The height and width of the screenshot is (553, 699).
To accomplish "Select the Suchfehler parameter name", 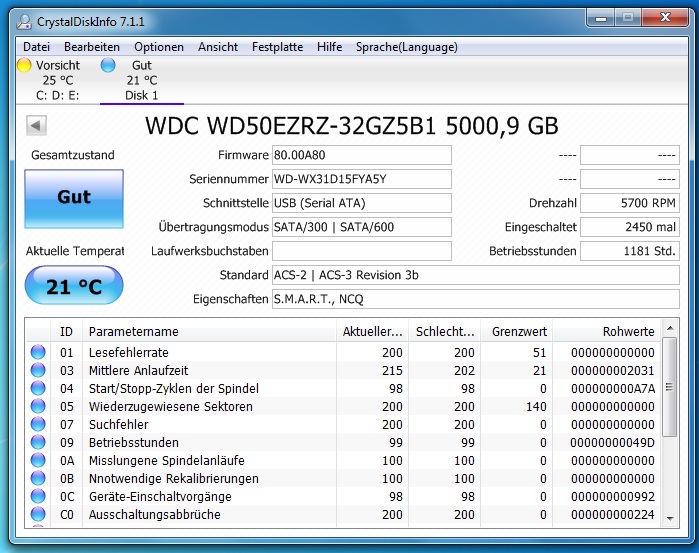I will click(118, 424).
